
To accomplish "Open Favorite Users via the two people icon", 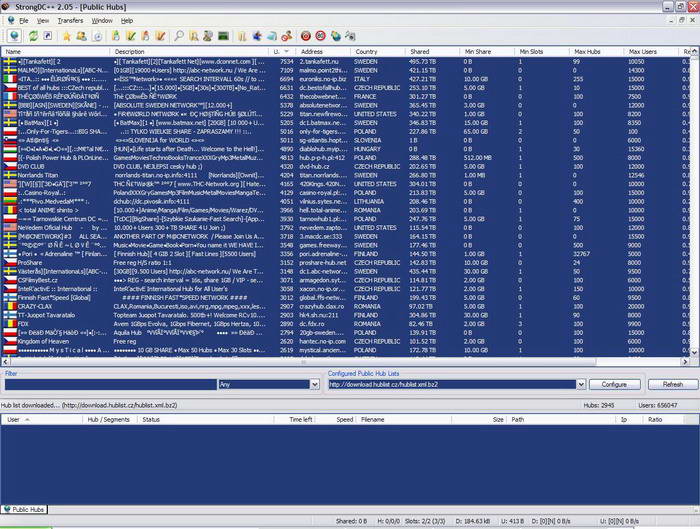I will [x=81, y=36].
